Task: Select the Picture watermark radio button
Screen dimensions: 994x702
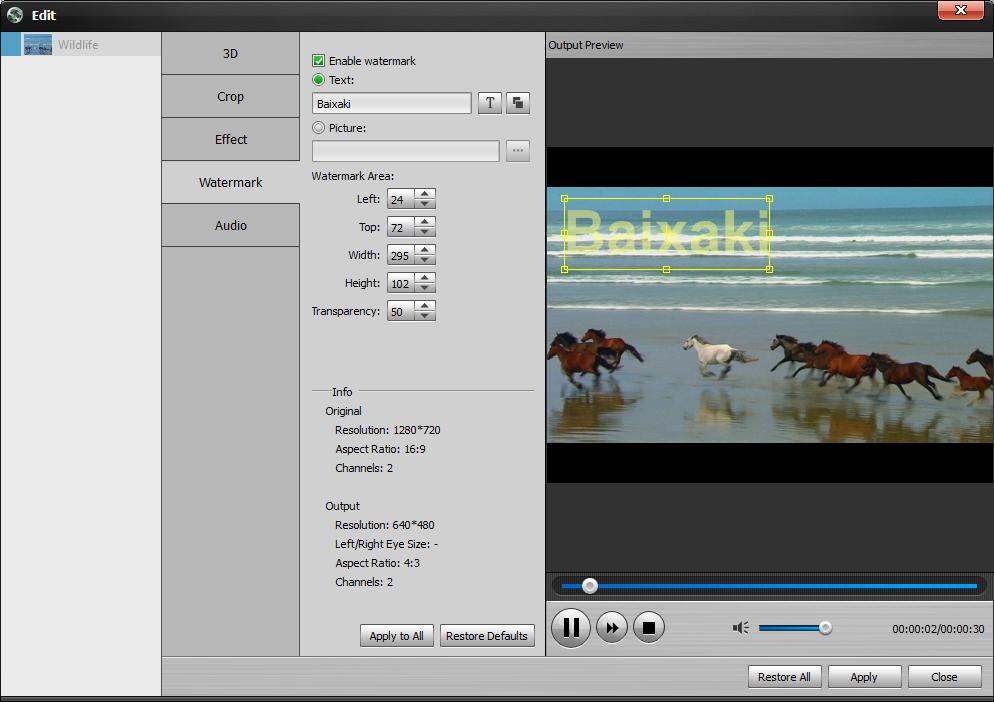Action: click(x=320, y=128)
